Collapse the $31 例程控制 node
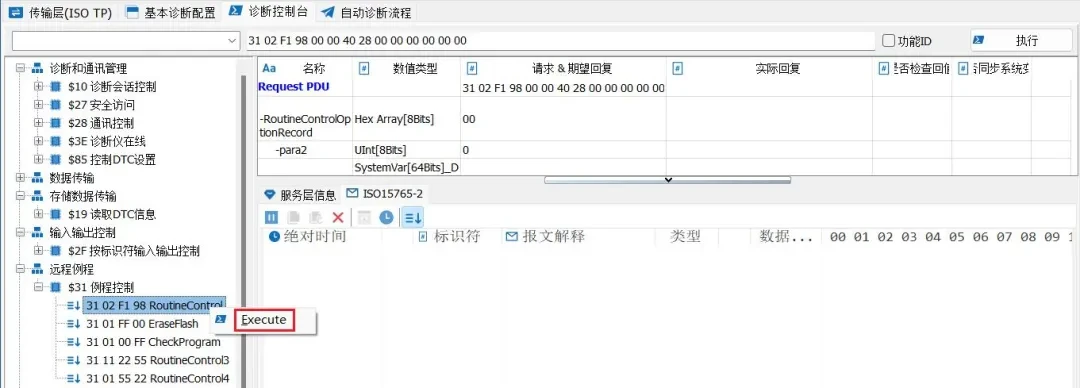Screen dimensions: 1080x388 [39, 287]
